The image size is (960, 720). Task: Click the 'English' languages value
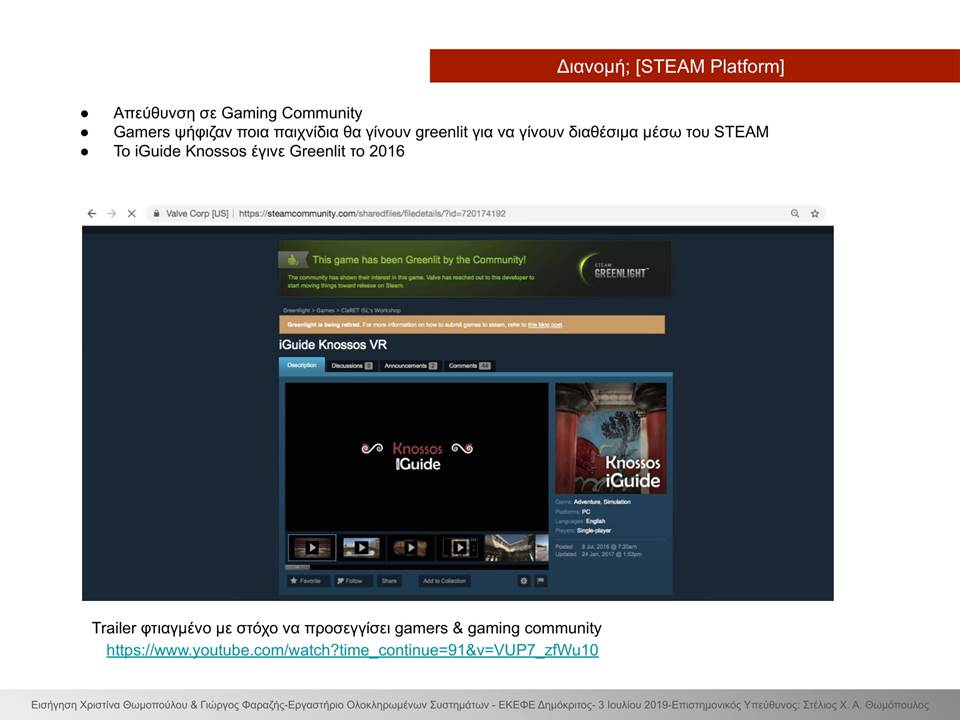coord(596,521)
